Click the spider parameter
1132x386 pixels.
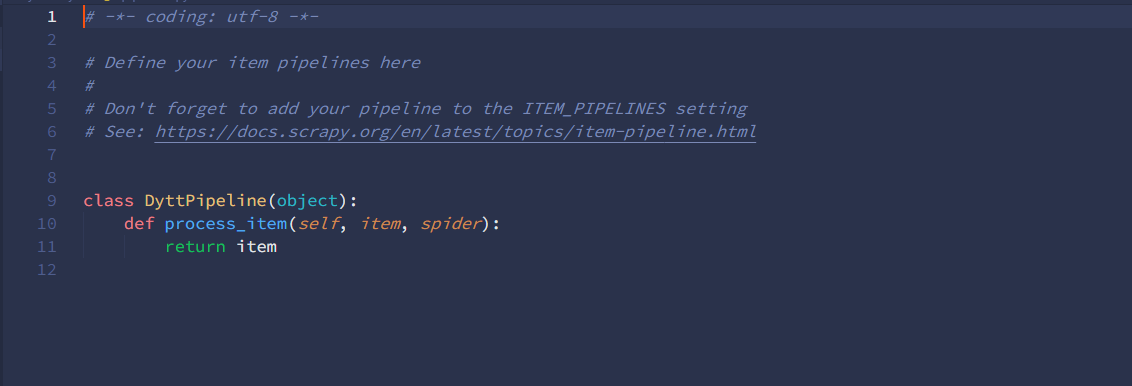451,224
